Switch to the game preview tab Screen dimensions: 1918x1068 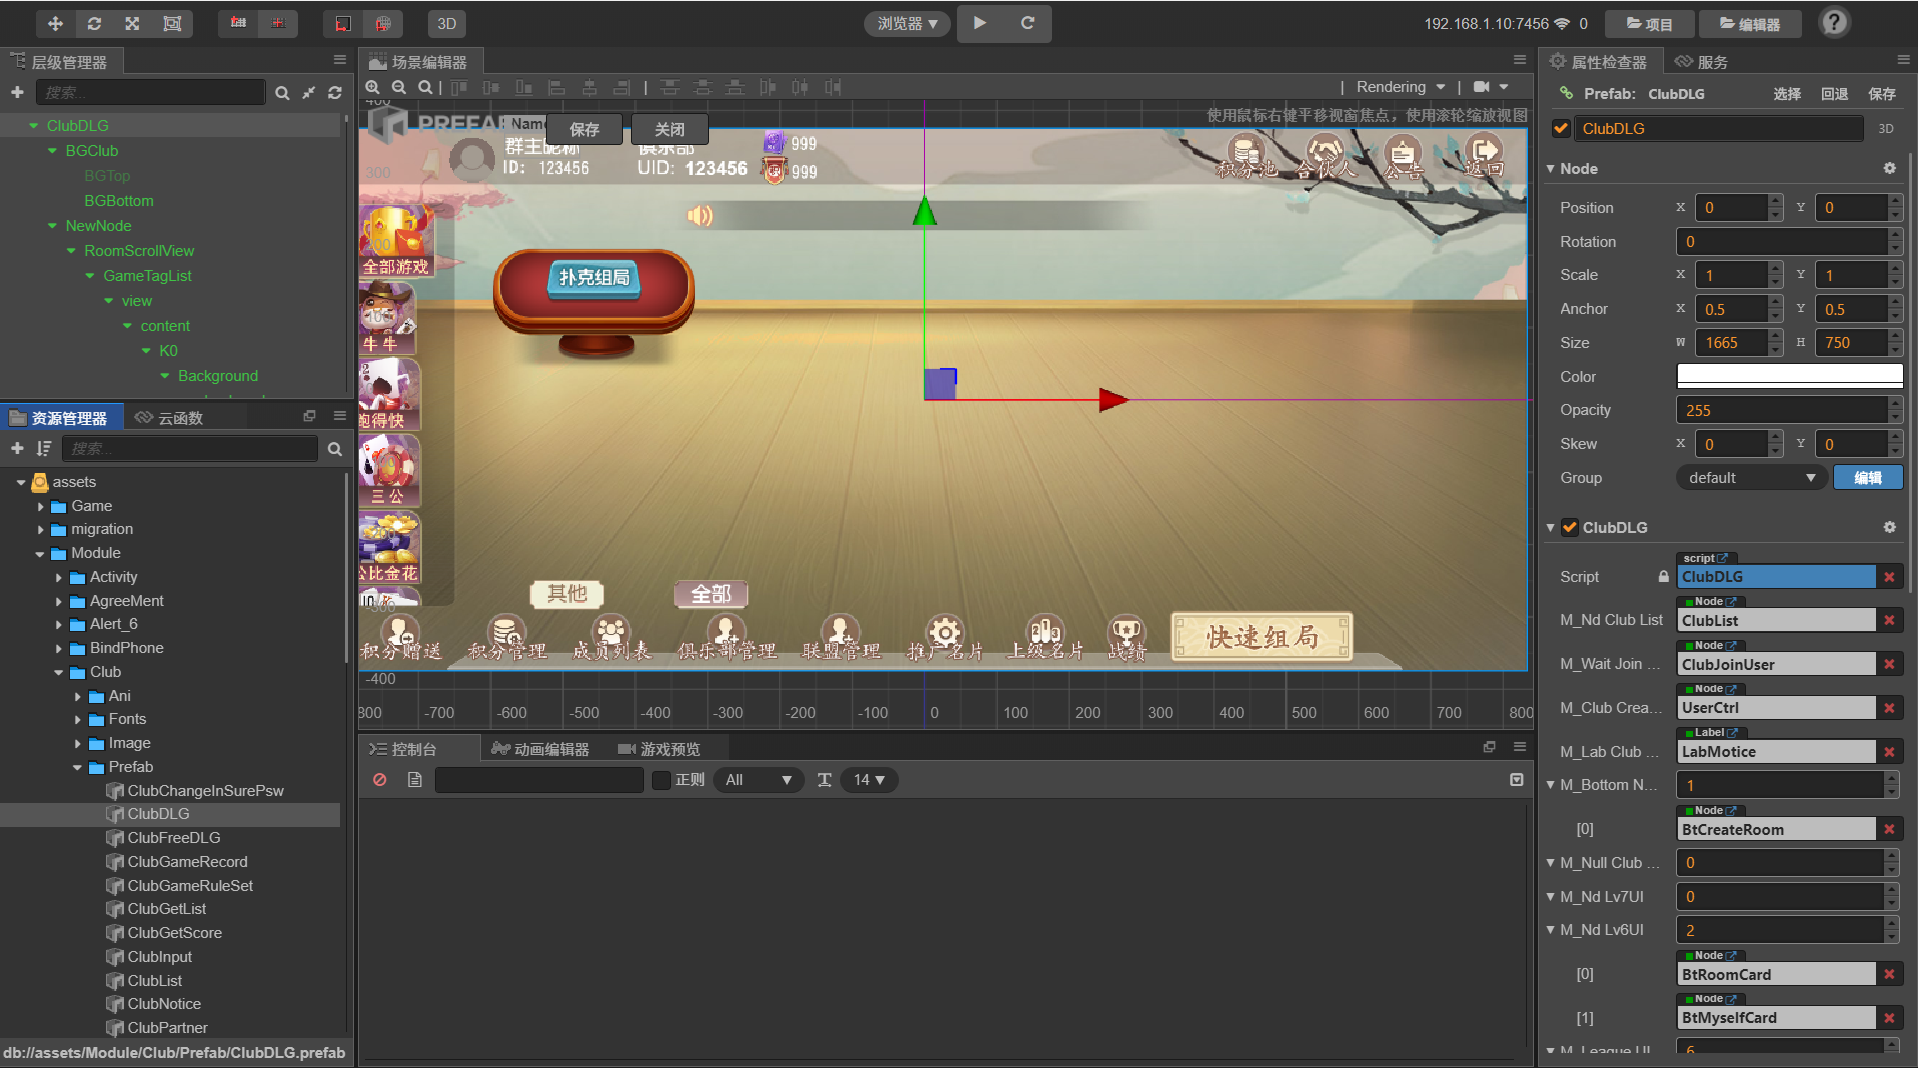659,748
